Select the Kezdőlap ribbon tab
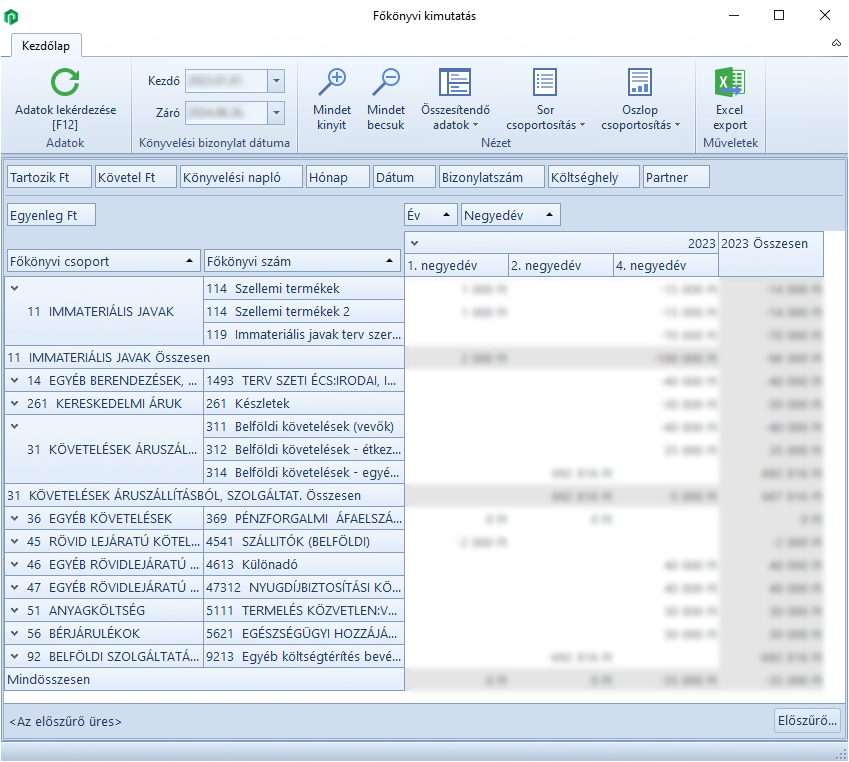This screenshot has width=849, height=762. click(46, 45)
